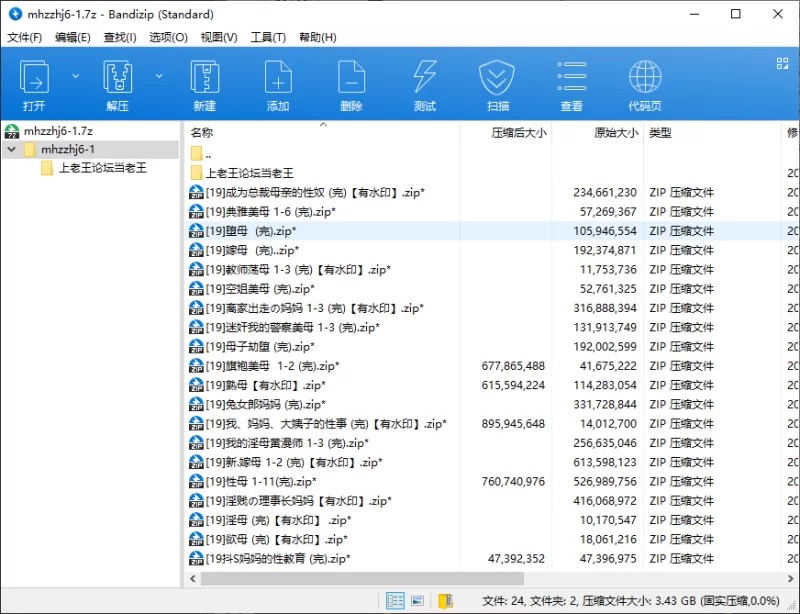The width and height of the screenshot is (800, 614).
Task: Click the 扫描 (Scan) shield icon
Action: pyautogui.click(x=497, y=85)
